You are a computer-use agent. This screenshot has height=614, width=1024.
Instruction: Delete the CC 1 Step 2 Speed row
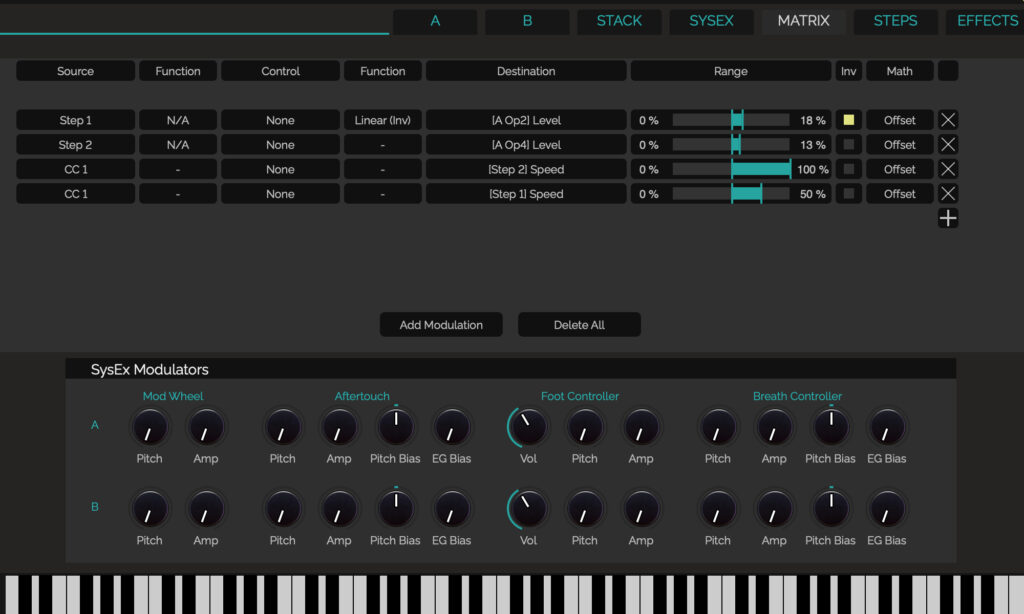point(948,169)
